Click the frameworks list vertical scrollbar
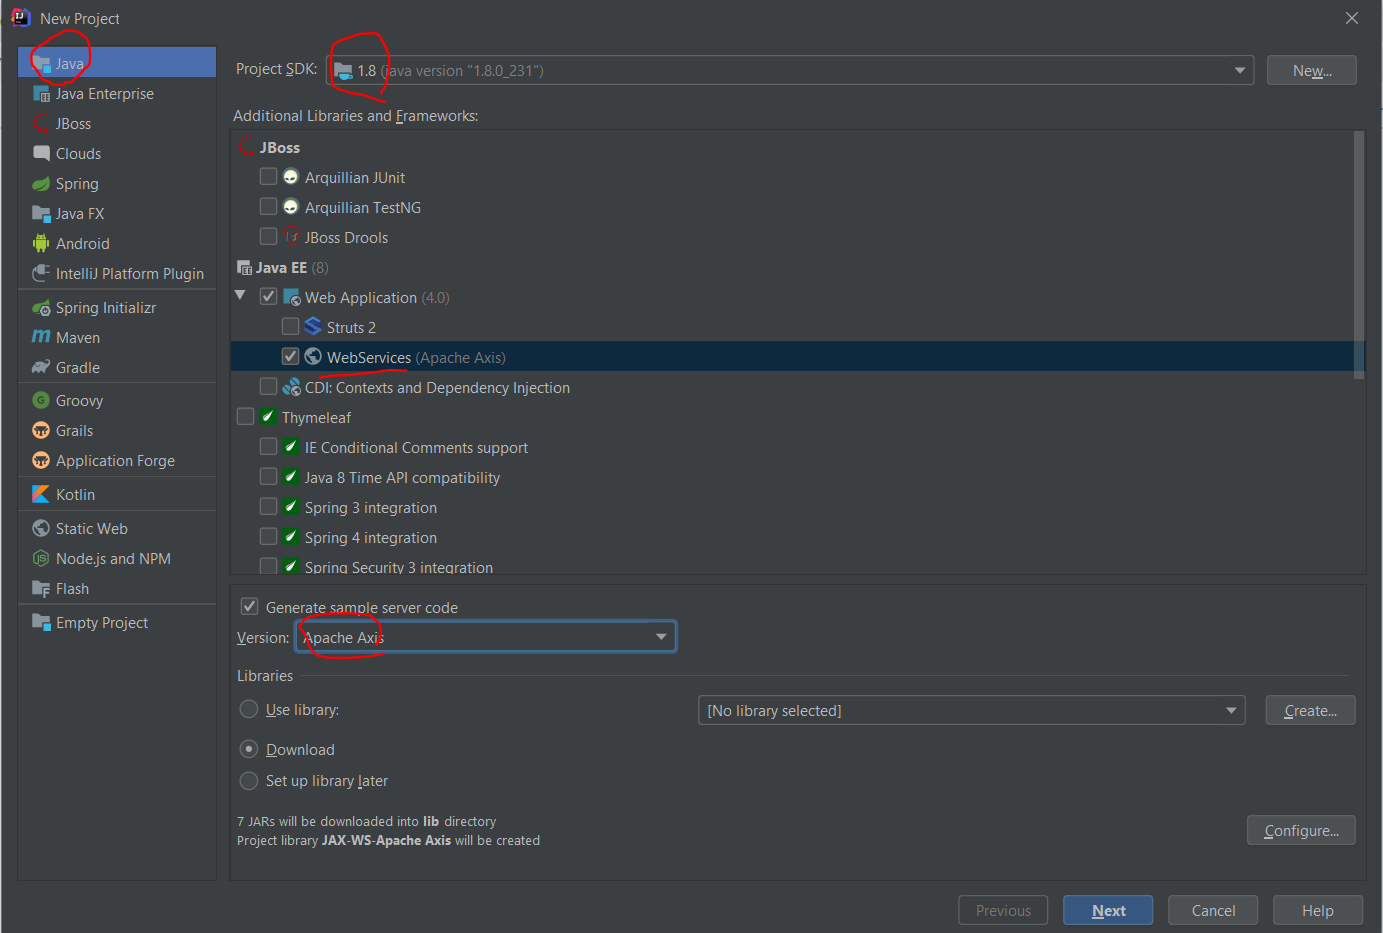 coord(1359,255)
